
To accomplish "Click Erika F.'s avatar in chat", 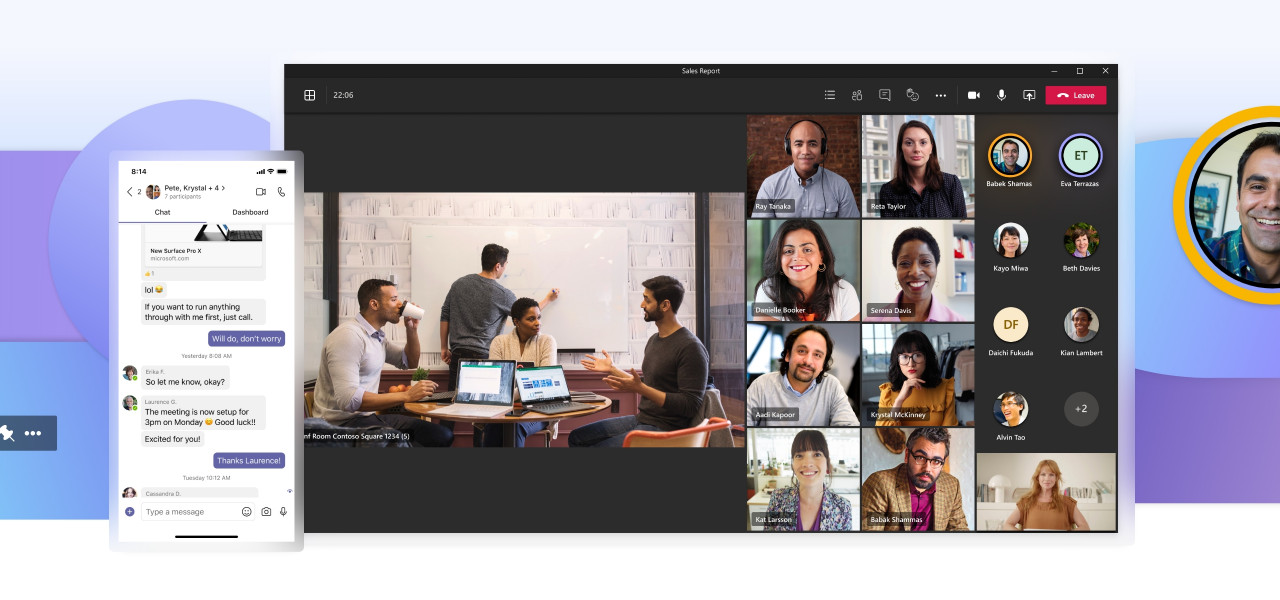I will [x=130, y=373].
